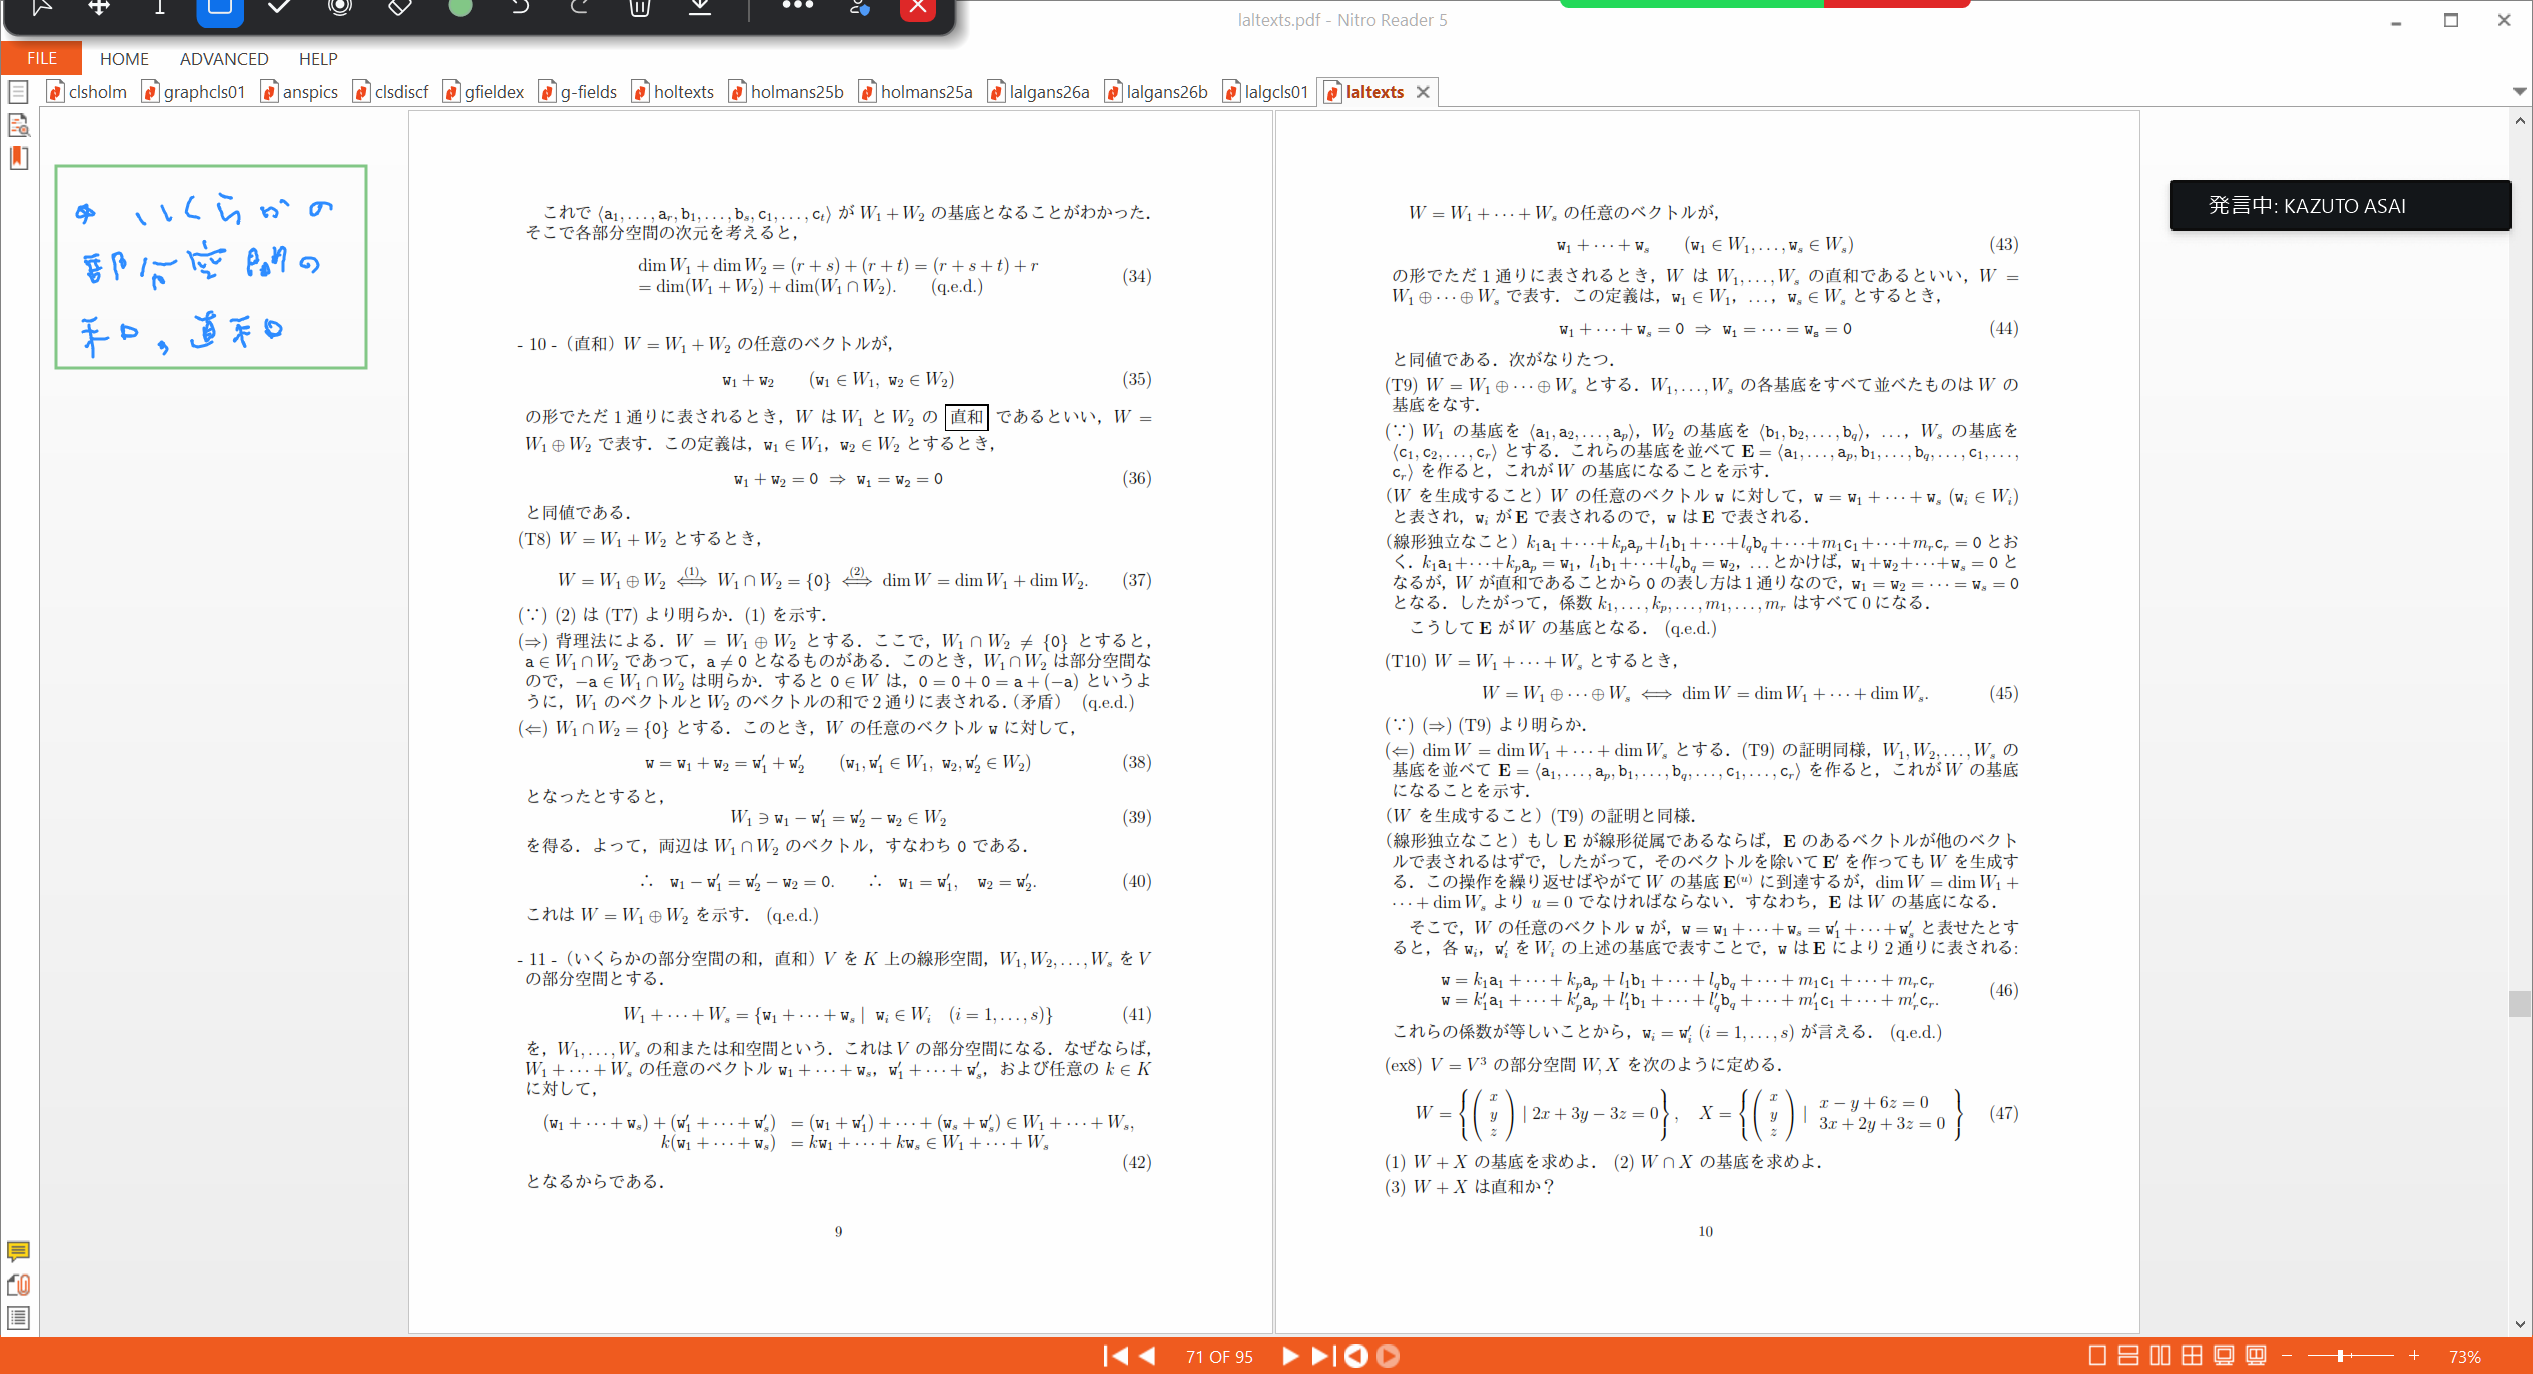
Task: Open more annotation options menu
Action: pyautogui.click(x=797, y=6)
